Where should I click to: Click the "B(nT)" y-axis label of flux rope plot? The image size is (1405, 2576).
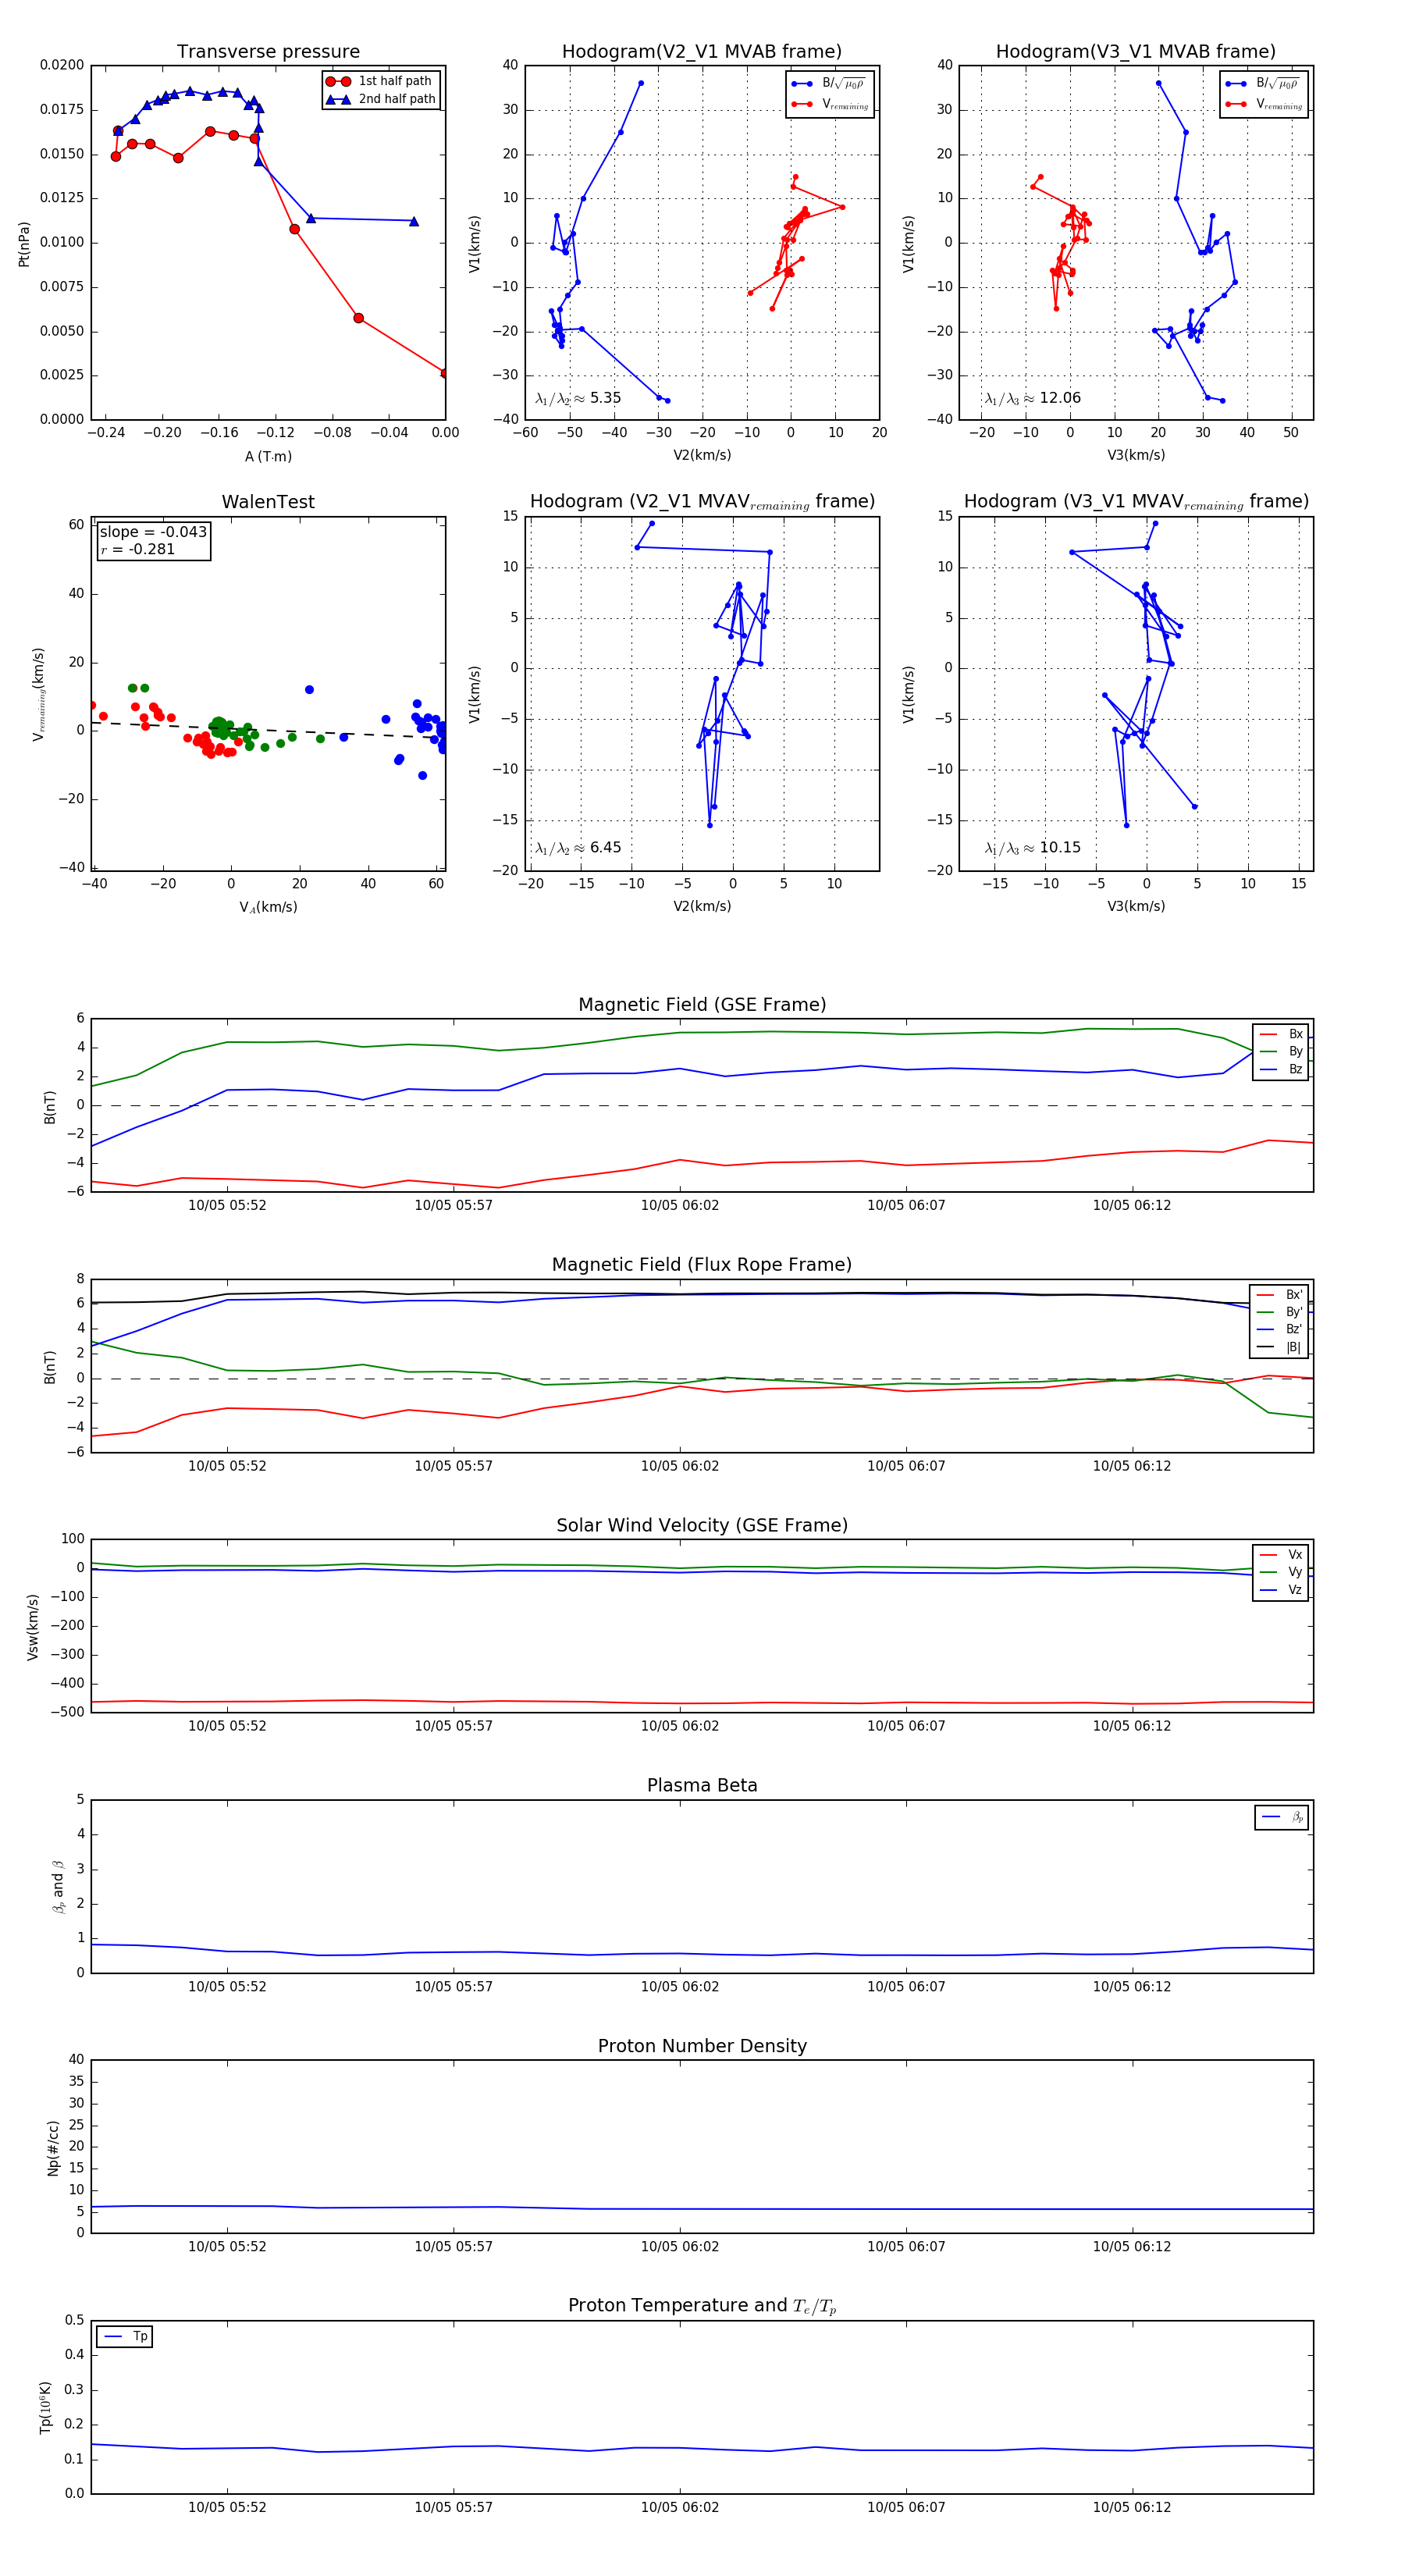[49, 1367]
